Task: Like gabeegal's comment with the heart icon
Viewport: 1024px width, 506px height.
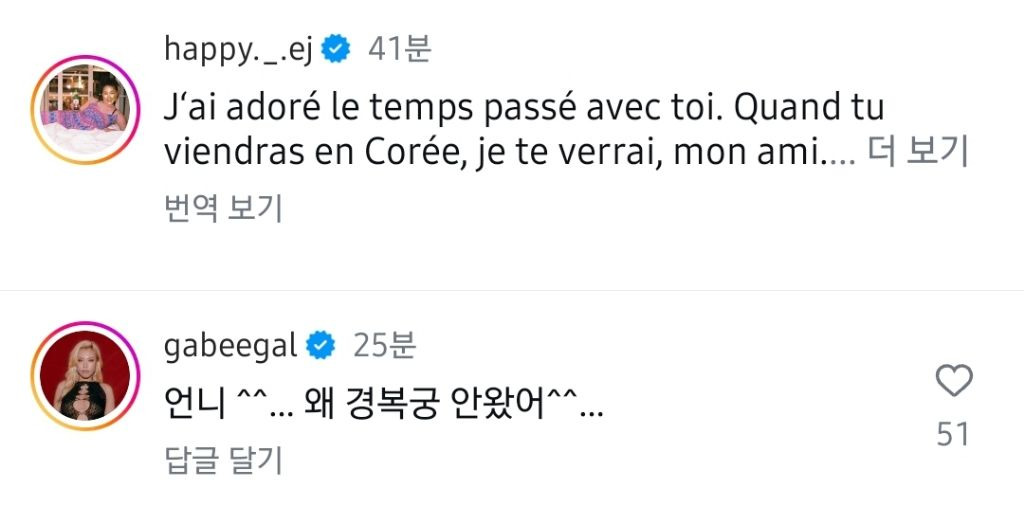Action: click(x=953, y=382)
